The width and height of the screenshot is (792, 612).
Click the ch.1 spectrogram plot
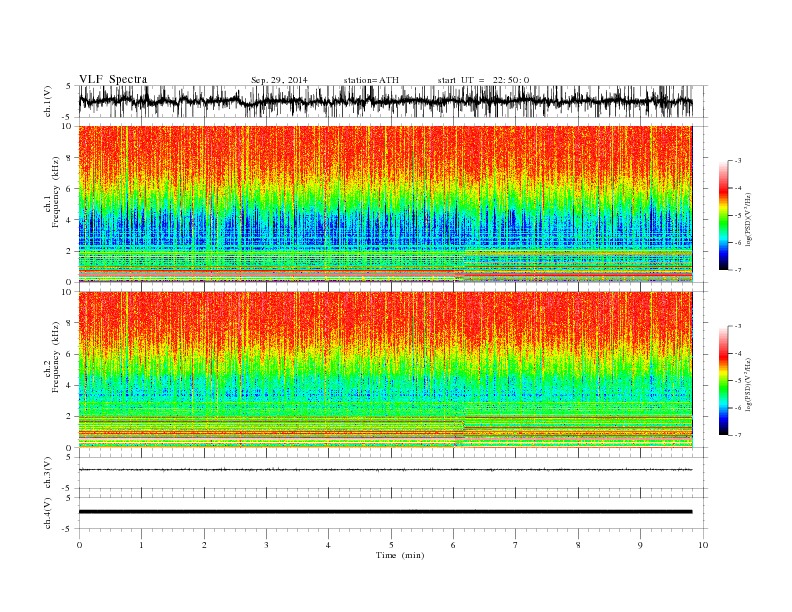coord(385,204)
